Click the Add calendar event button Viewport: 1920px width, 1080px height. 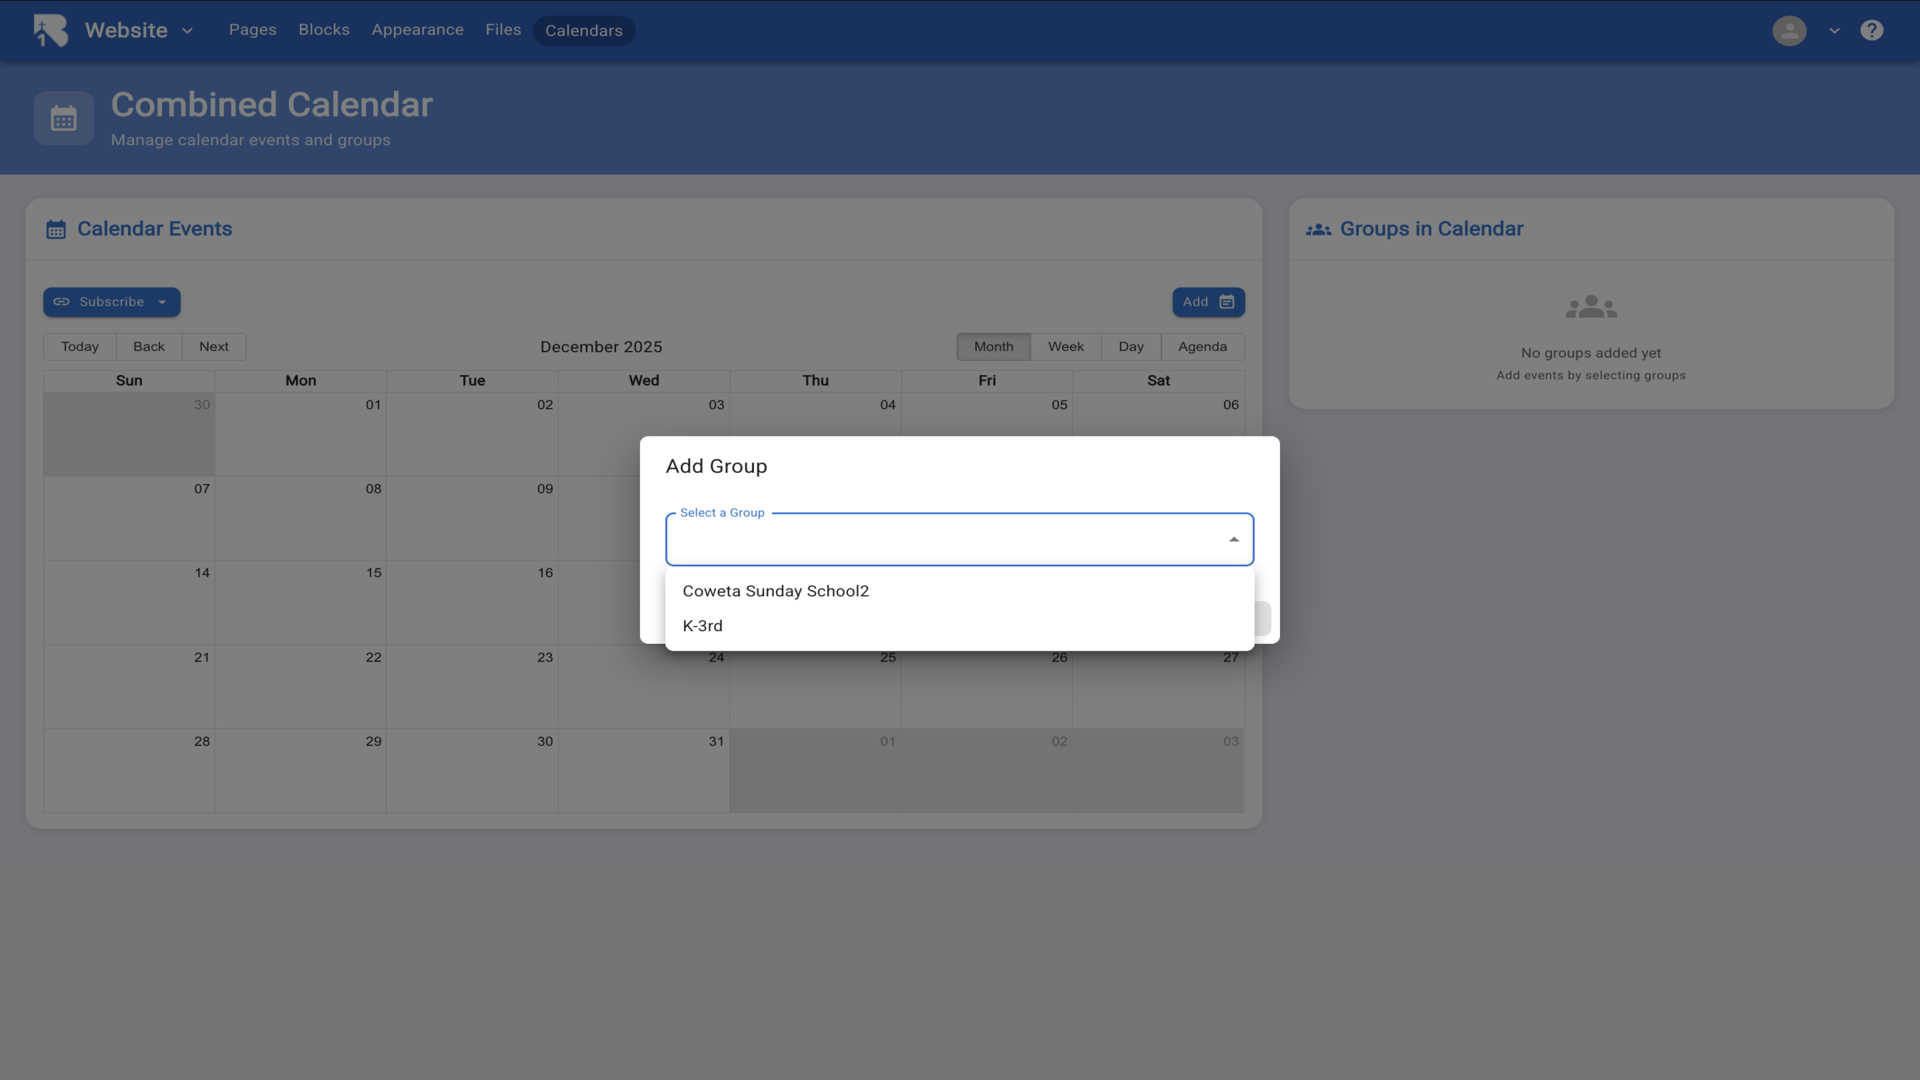point(1207,302)
